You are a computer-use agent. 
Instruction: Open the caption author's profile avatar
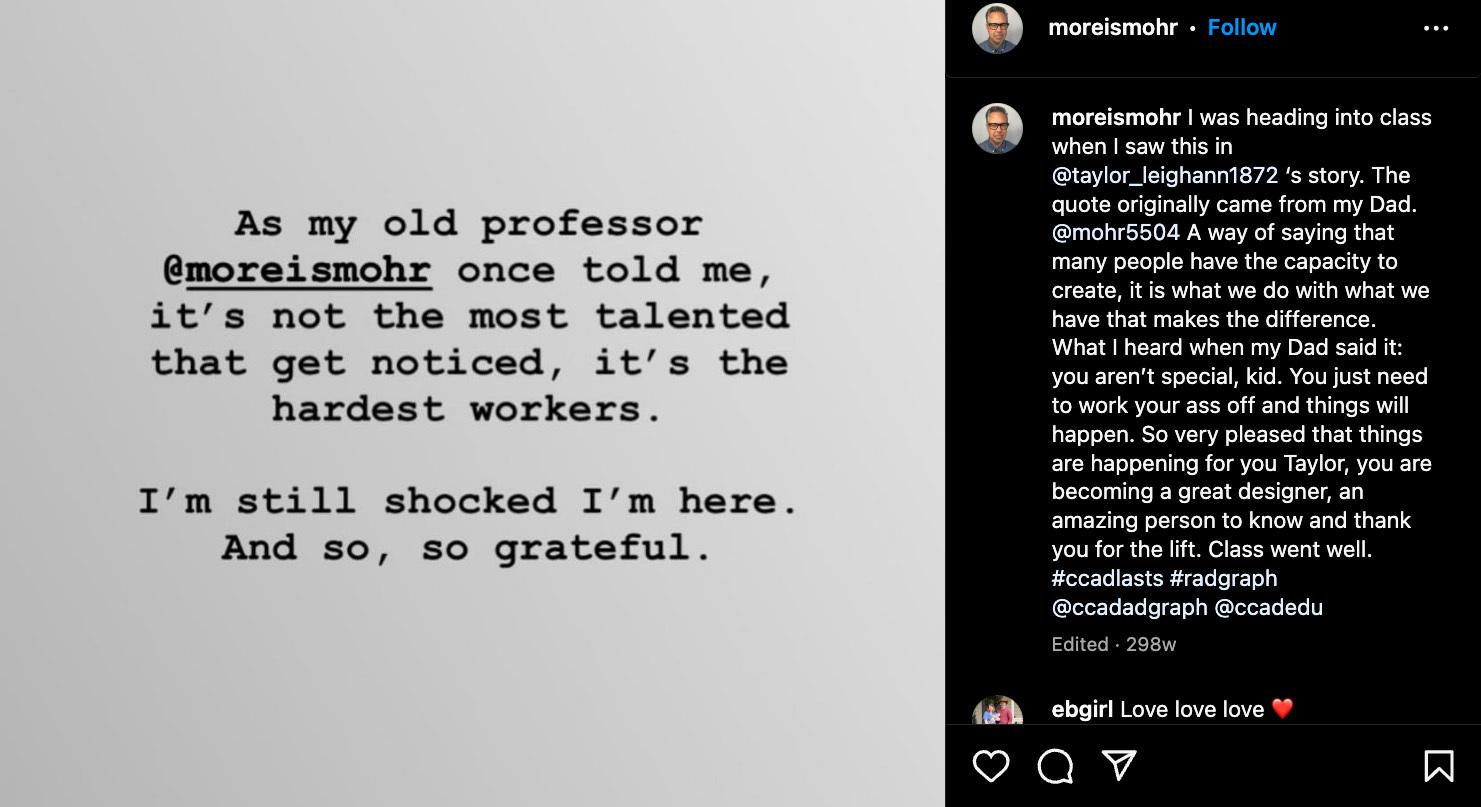click(x=997, y=128)
